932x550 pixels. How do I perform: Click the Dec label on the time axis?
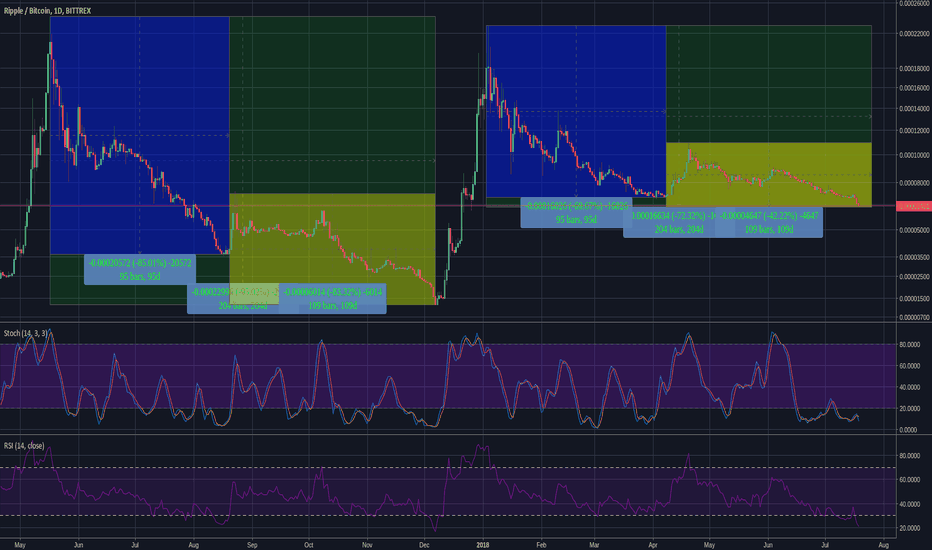[424, 545]
